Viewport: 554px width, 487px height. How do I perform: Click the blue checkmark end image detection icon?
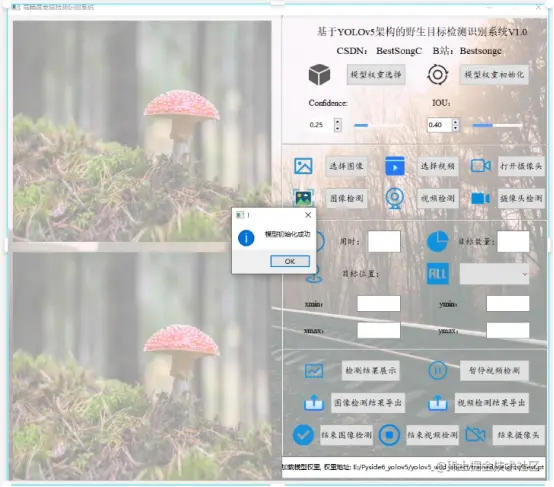tap(303, 435)
